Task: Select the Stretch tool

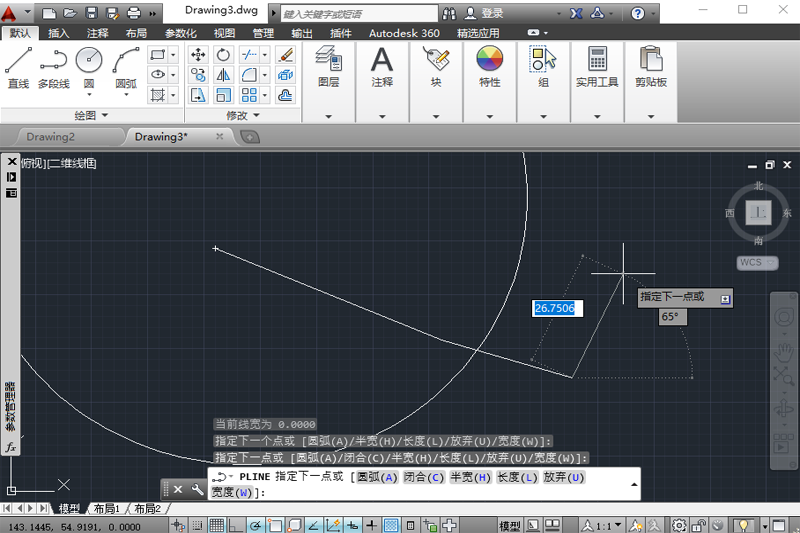Action: 198,95
